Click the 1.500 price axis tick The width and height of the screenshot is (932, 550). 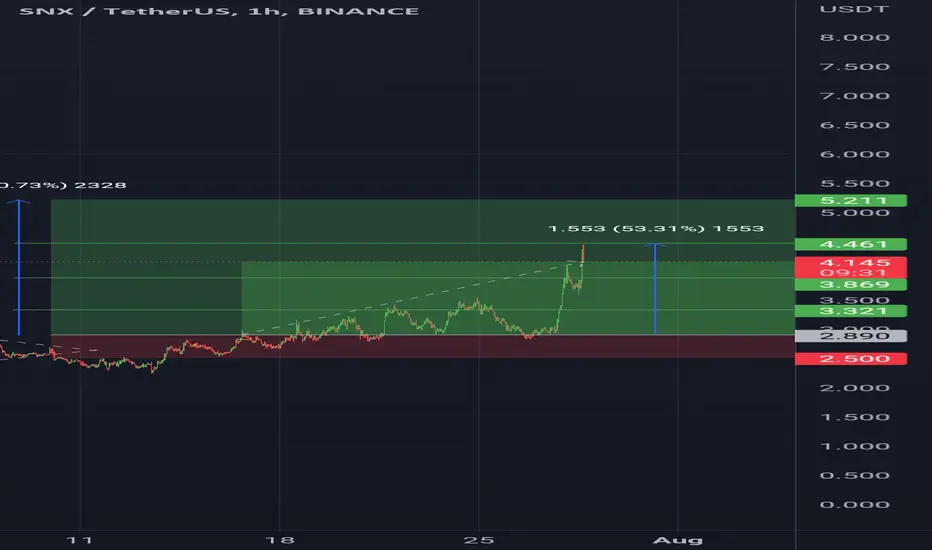click(x=854, y=417)
